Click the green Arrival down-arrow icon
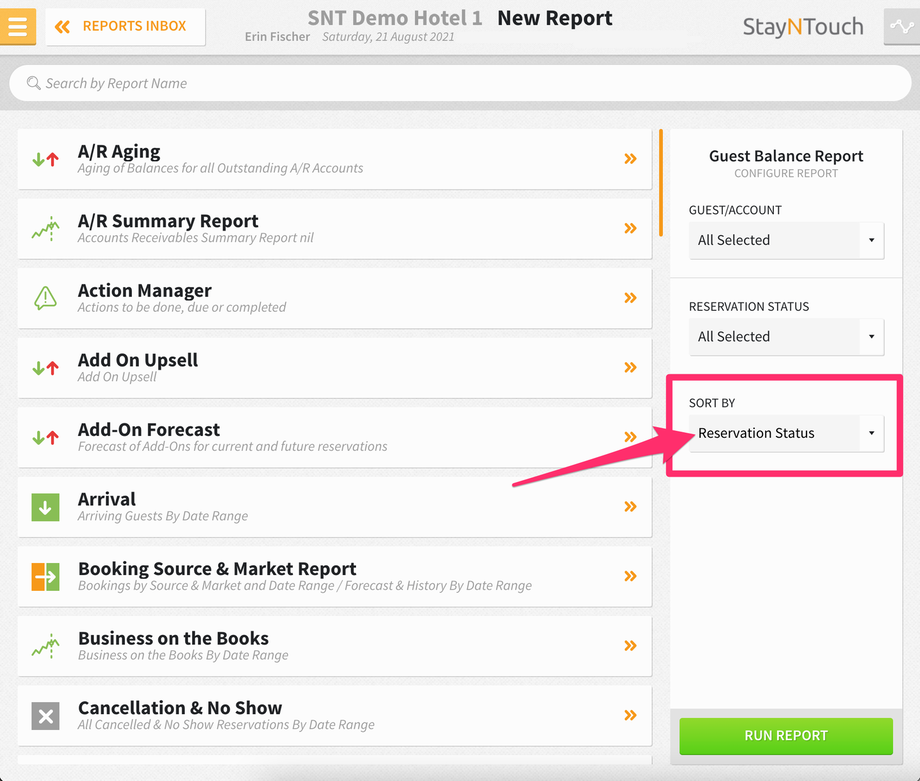Screen dimensions: 920x781 (45, 507)
